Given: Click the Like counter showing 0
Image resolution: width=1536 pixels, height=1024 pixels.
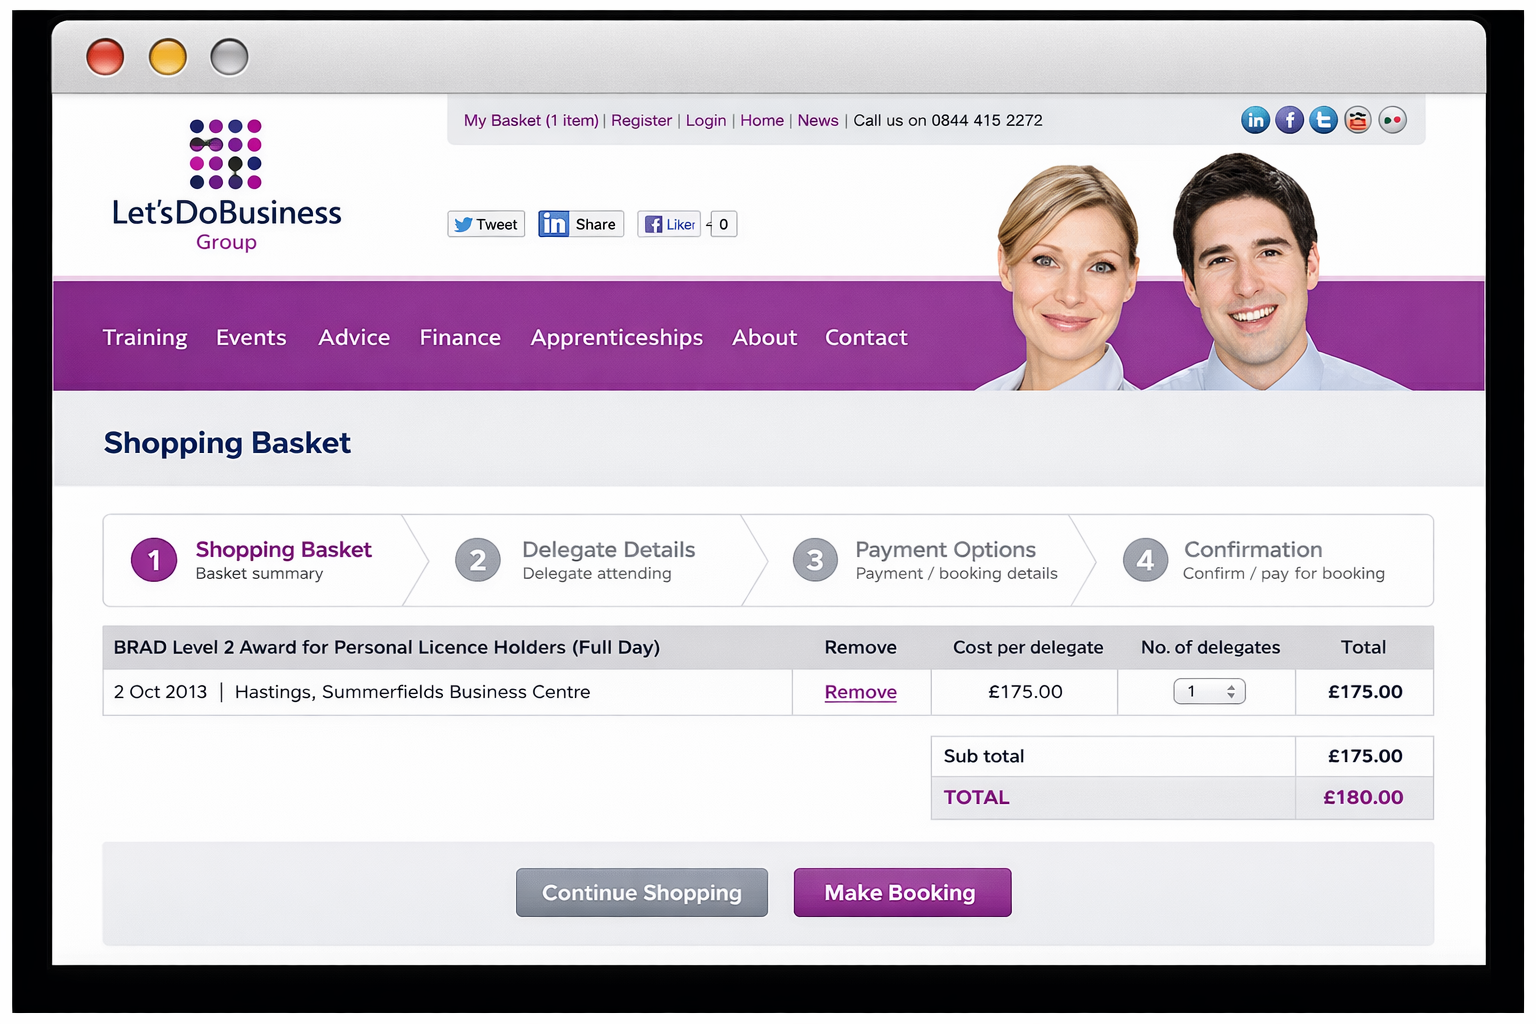Looking at the screenshot, I should pos(723,224).
